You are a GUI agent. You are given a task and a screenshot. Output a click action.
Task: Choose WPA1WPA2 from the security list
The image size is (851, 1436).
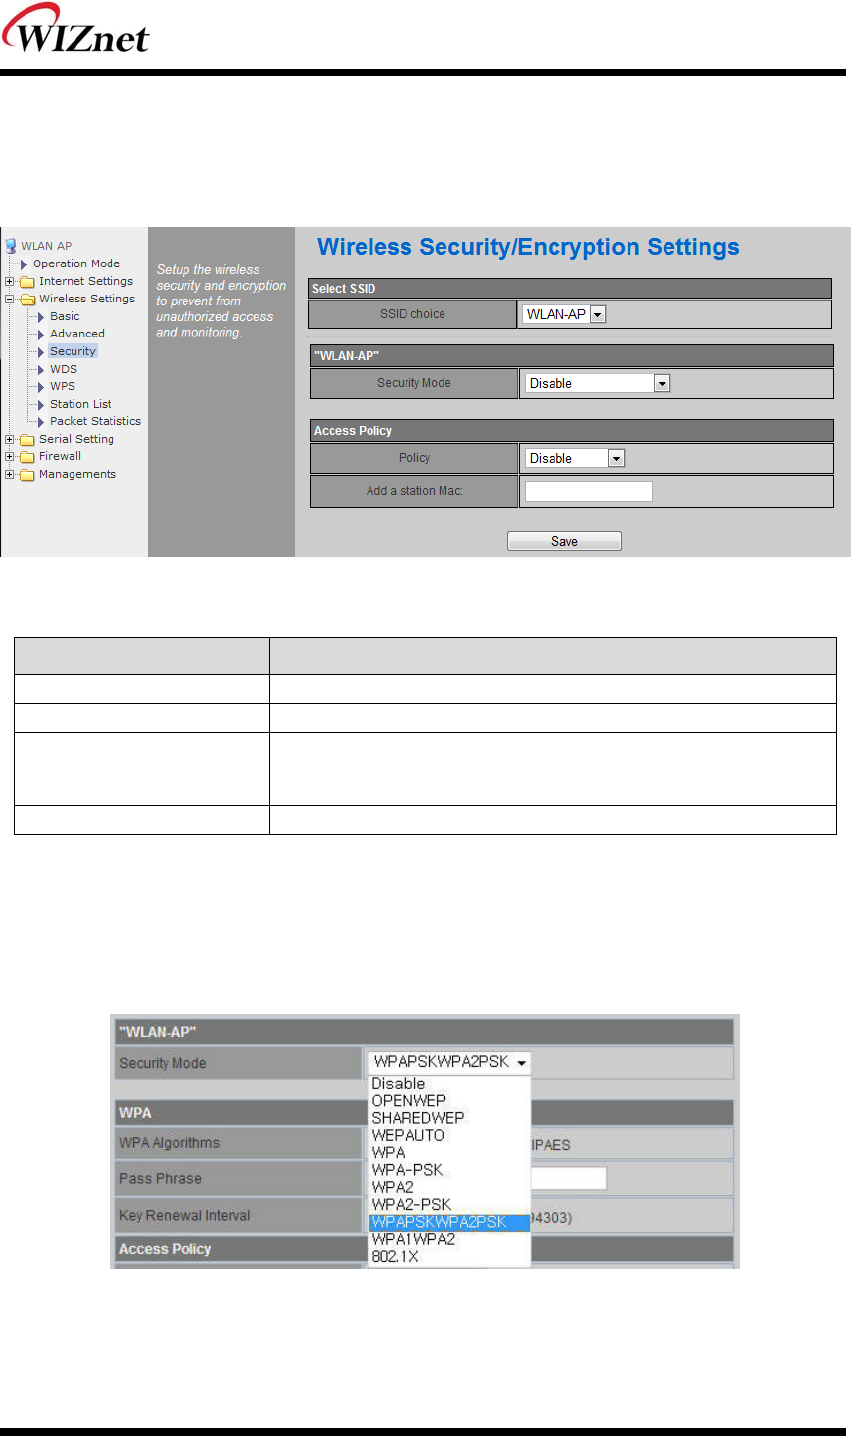pyautogui.click(x=449, y=1239)
